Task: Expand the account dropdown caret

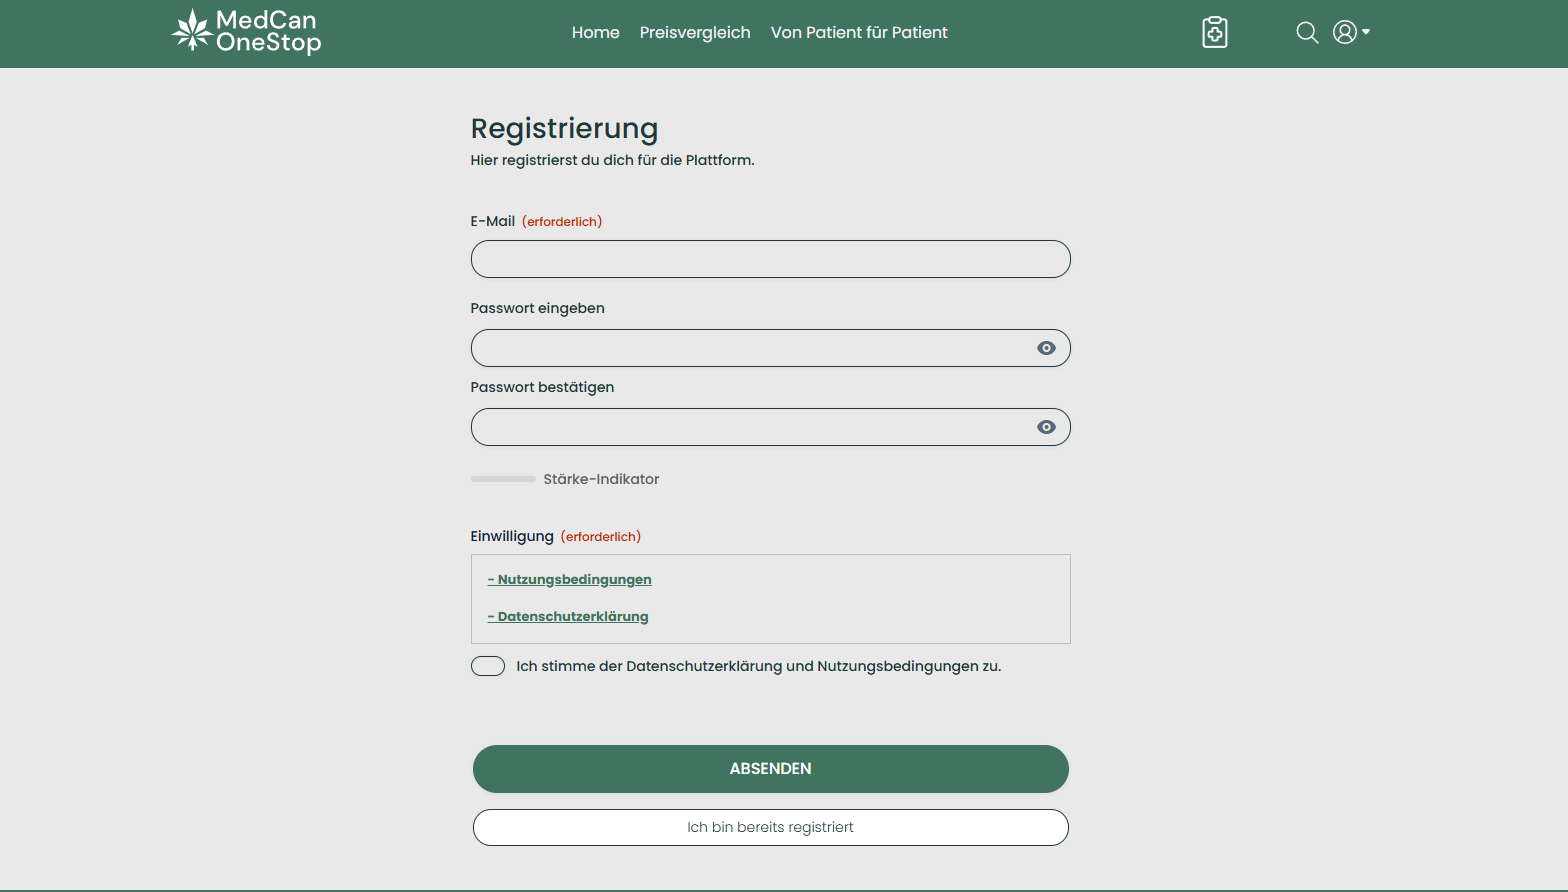Action: (x=1366, y=32)
